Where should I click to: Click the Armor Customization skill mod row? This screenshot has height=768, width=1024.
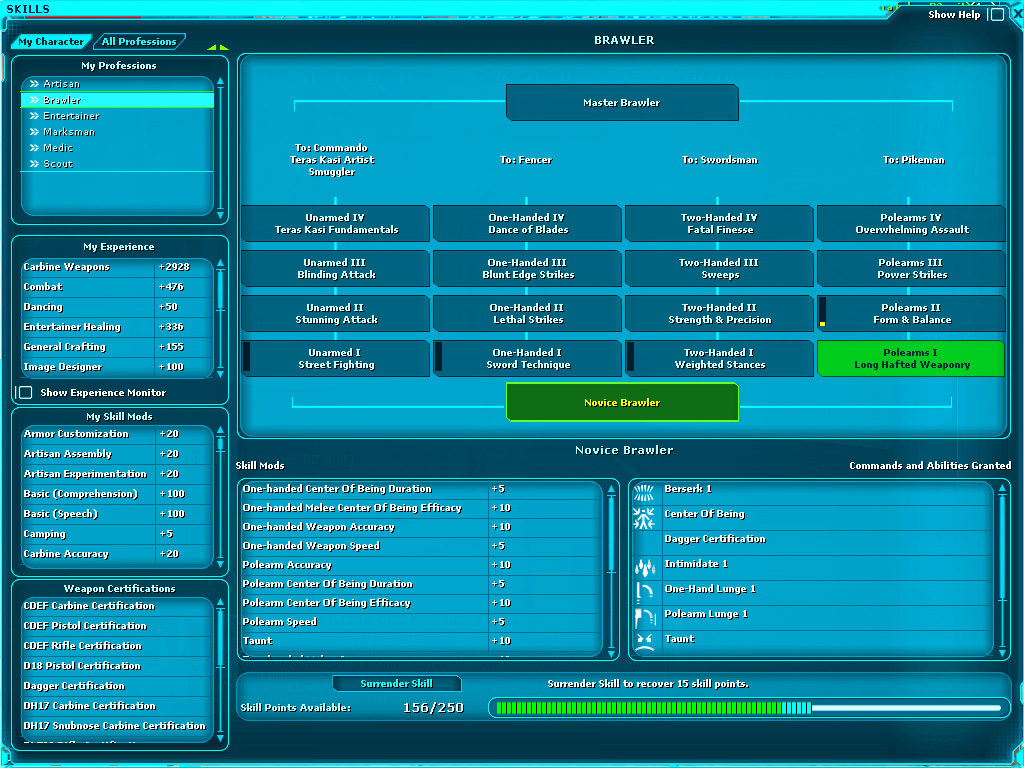118,434
